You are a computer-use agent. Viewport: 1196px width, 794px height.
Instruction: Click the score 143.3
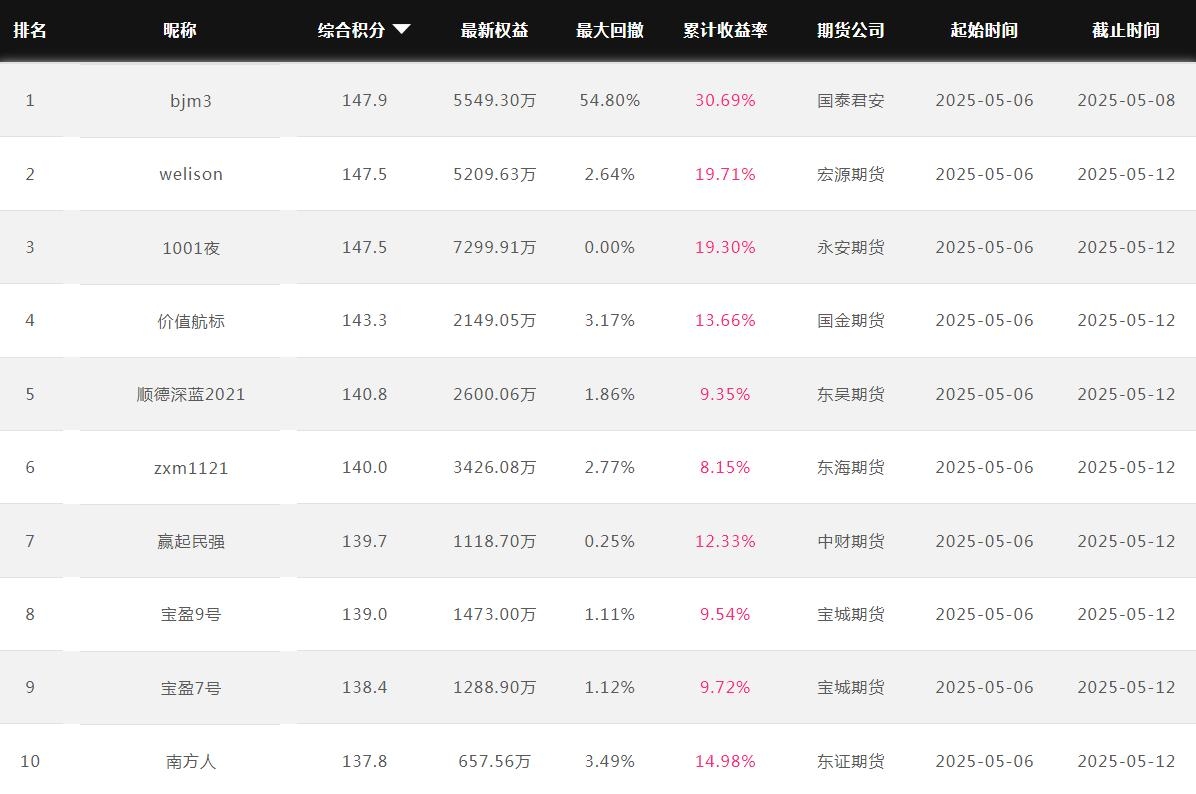click(x=365, y=320)
